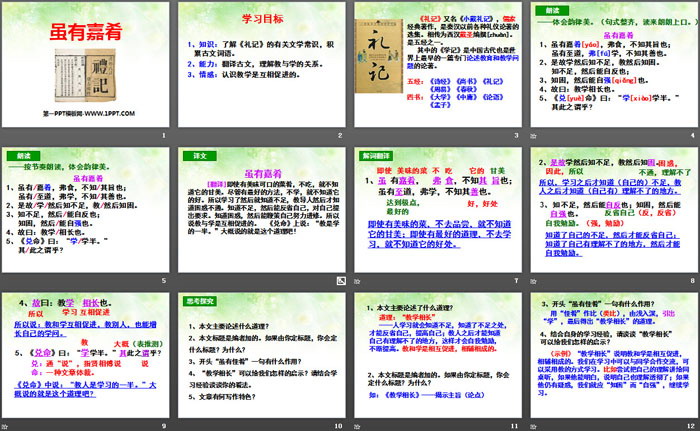Screen dimensions: 700x431
Task: Click the animation star icon under slide 8
Action: pos(533,281)
